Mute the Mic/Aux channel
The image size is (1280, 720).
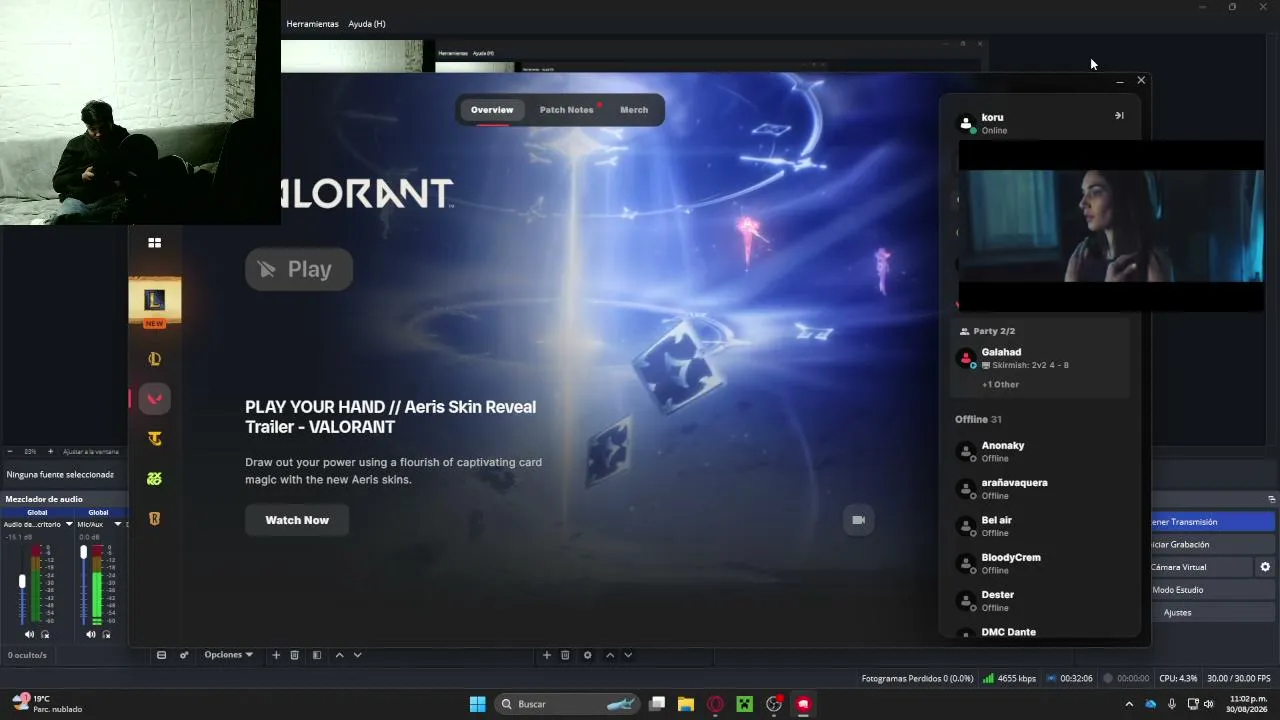pyautogui.click(x=91, y=634)
